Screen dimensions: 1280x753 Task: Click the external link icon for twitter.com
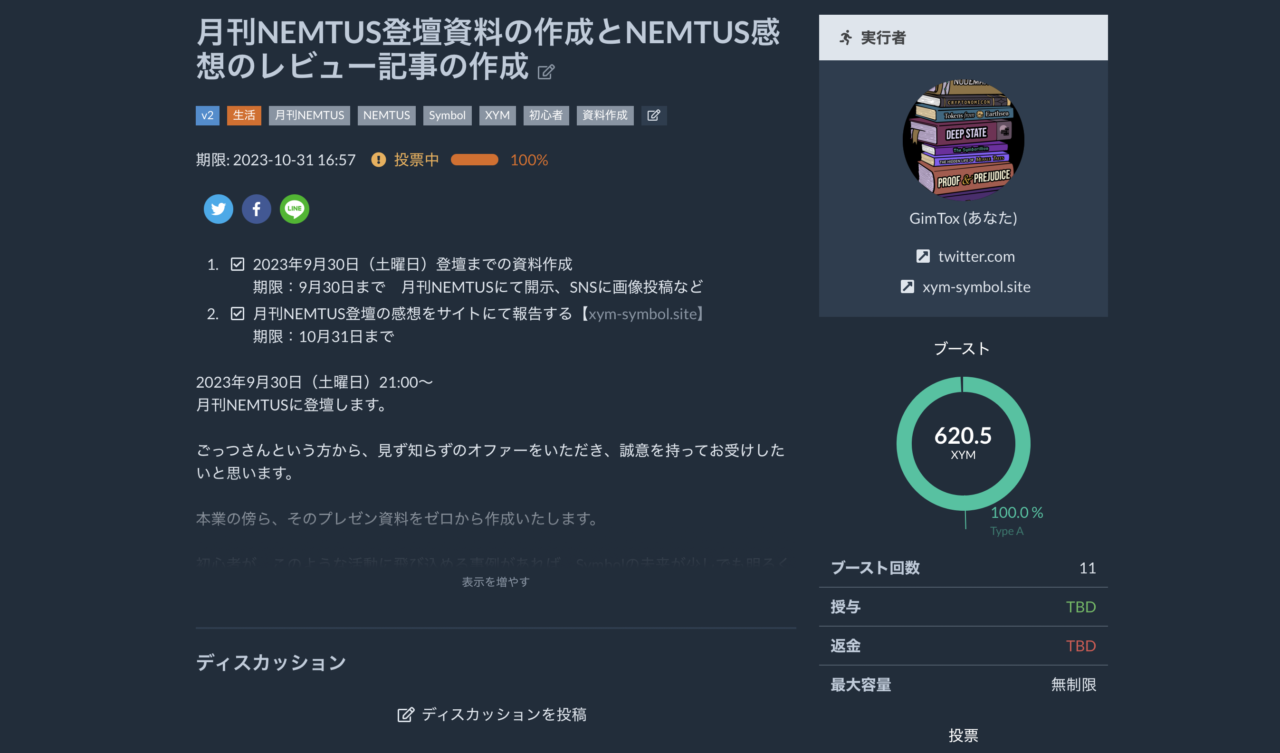[x=923, y=256]
